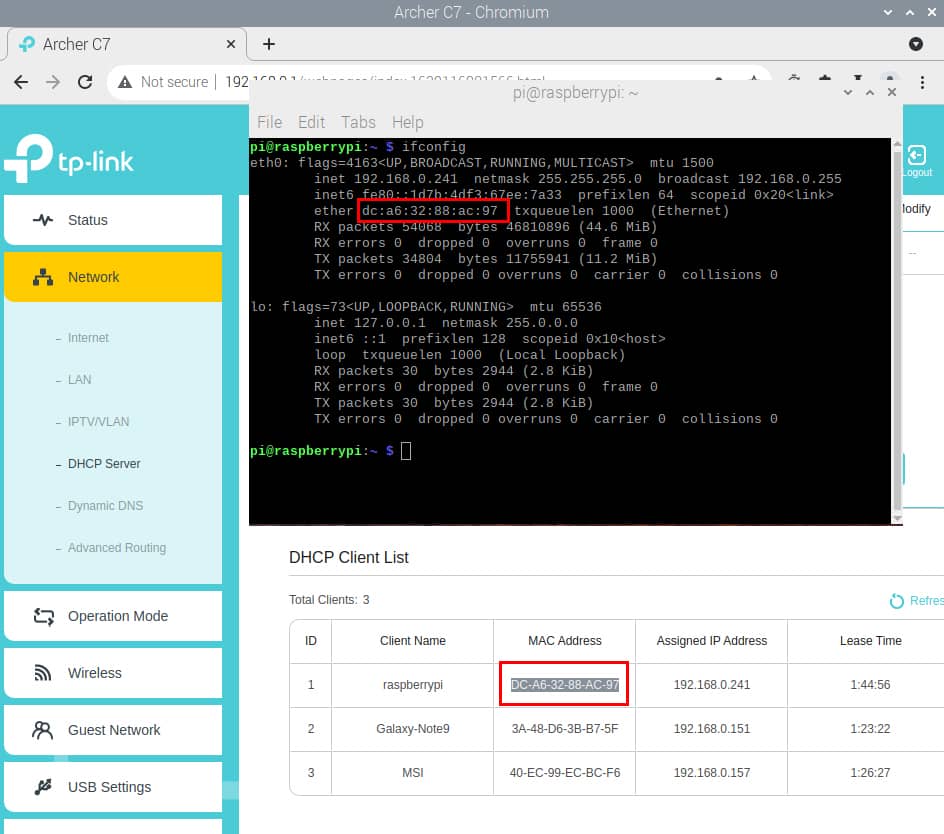
Task: Click MAC address 3A-48-D6-3B-B7-5F
Action: (564, 729)
